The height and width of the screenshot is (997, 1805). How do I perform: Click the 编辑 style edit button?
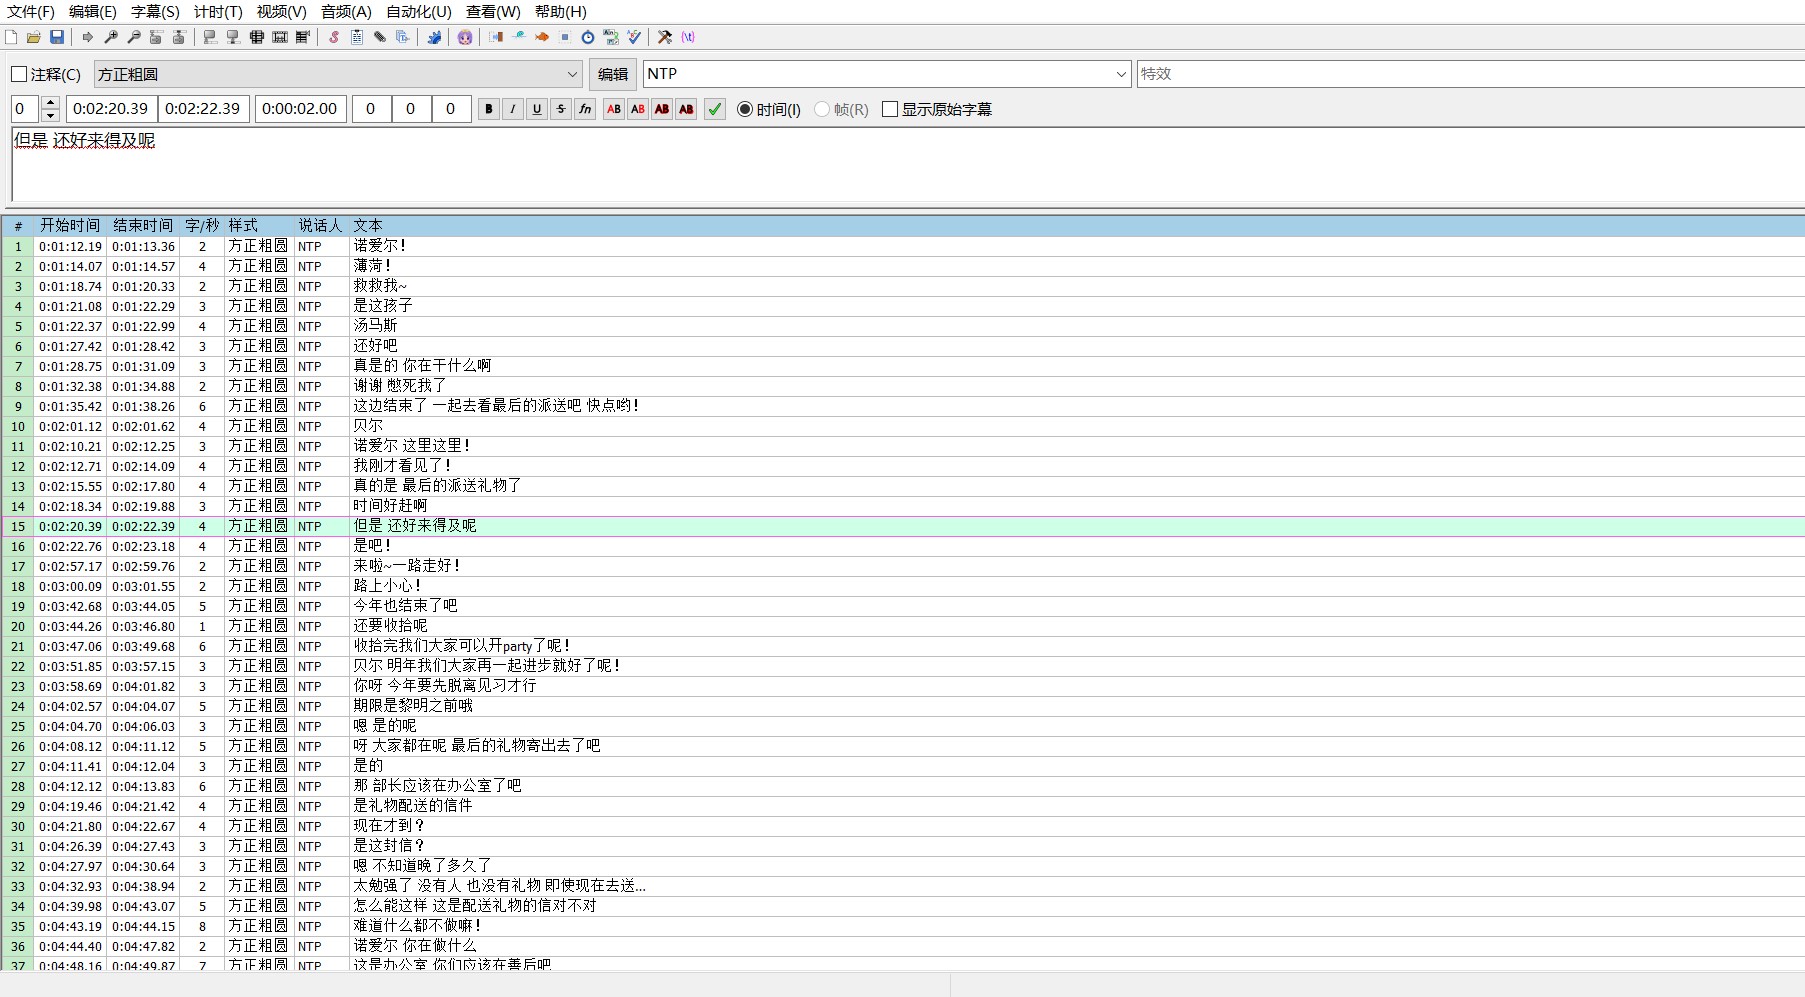coord(613,74)
